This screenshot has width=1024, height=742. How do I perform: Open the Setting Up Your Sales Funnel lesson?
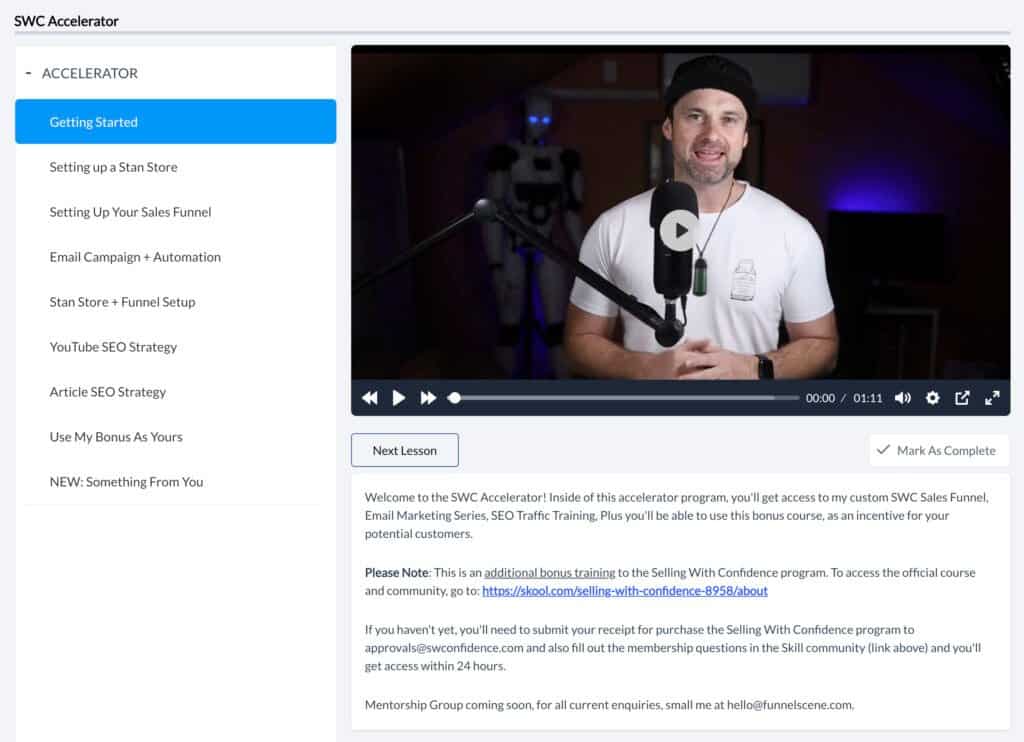tap(176, 212)
